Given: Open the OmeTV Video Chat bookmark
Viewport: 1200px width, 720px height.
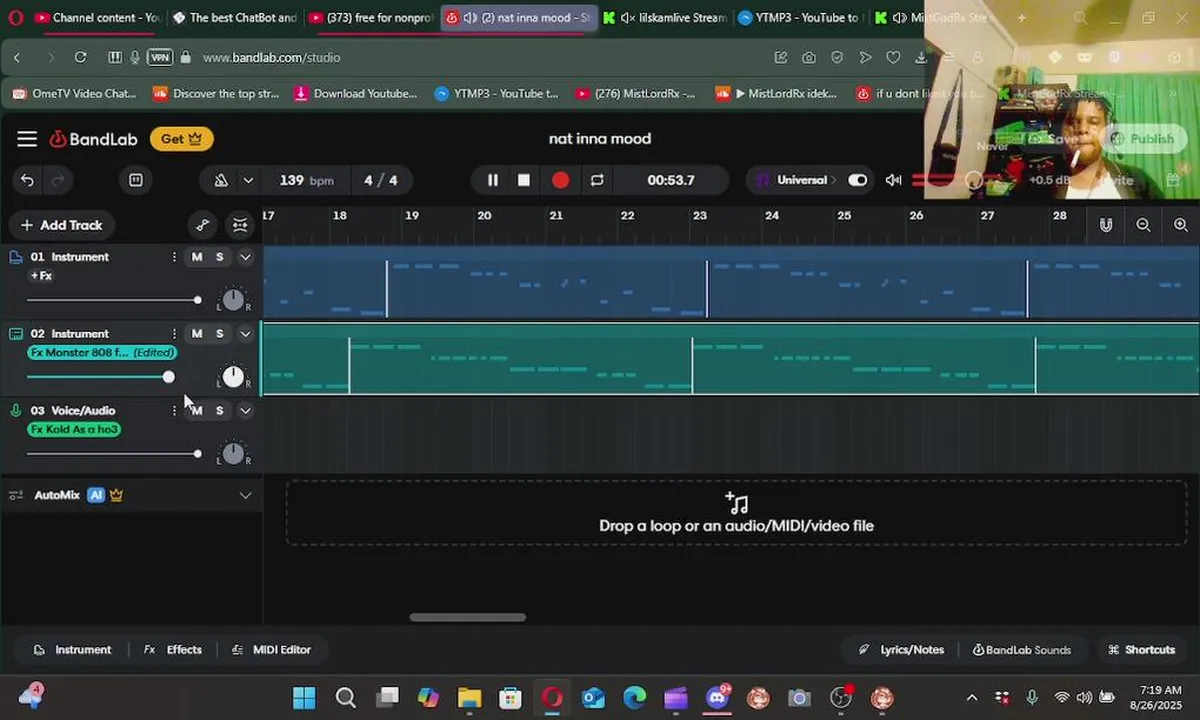Looking at the screenshot, I should click(x=74, y=94).
